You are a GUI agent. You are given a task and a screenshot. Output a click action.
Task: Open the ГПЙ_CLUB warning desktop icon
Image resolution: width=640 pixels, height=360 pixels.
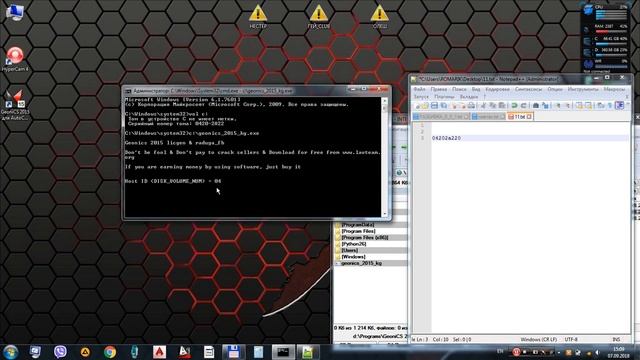coord(319,16)
